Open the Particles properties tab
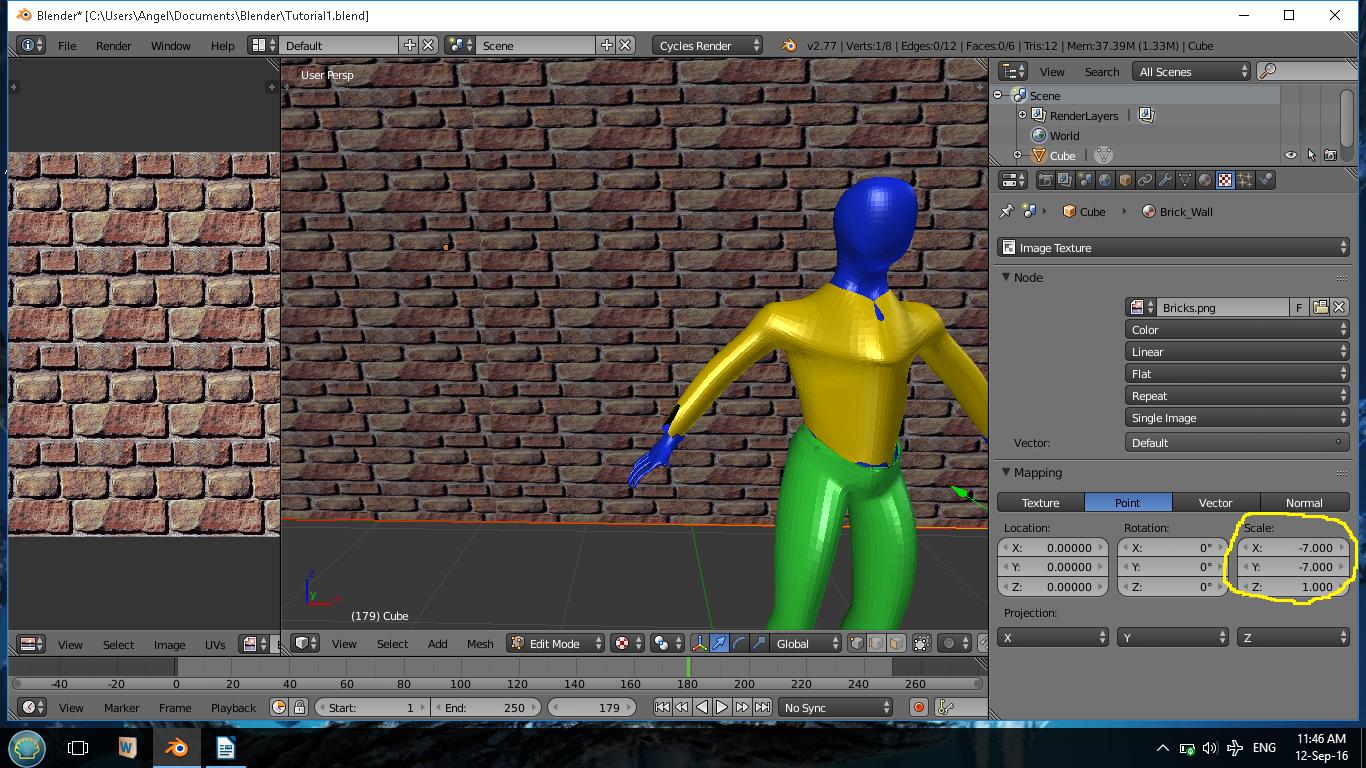1366x768 pixels. pyautogui.click(x=1245, y=180)
